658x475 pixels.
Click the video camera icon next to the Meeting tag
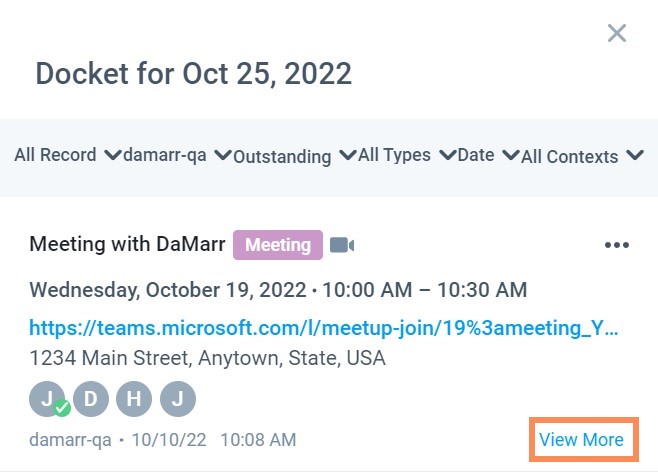coord(342,245)
